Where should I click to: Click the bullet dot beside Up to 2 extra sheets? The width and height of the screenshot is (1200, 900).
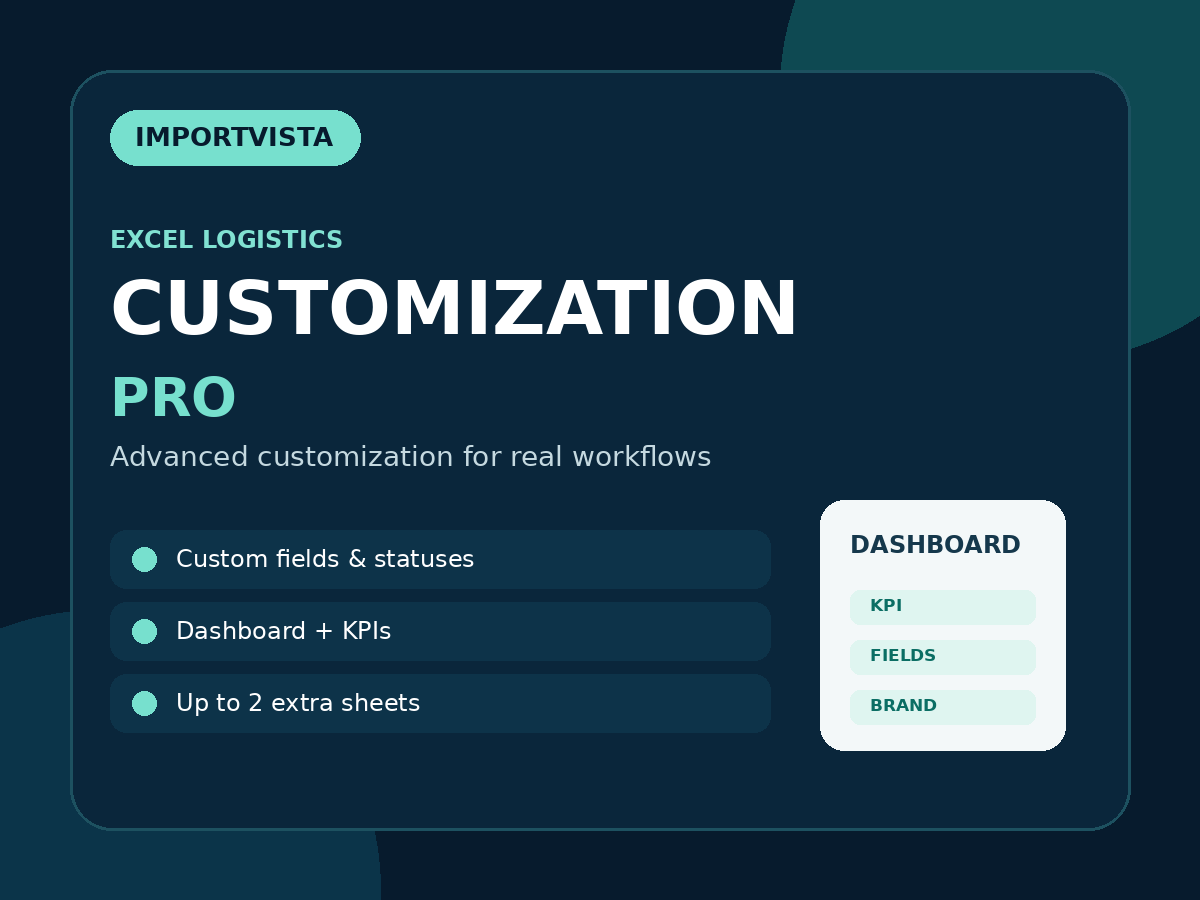point(144,703)
